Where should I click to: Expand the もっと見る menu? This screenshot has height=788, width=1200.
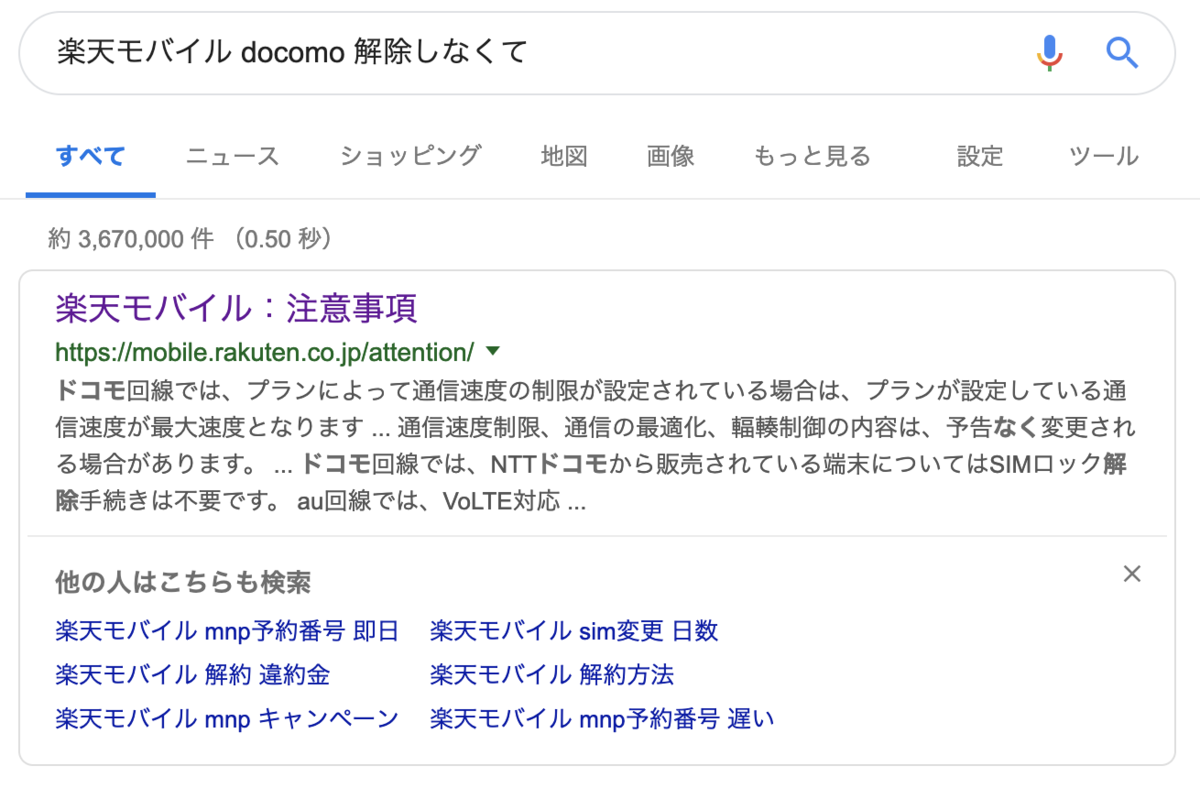click(x=812, y=156)
